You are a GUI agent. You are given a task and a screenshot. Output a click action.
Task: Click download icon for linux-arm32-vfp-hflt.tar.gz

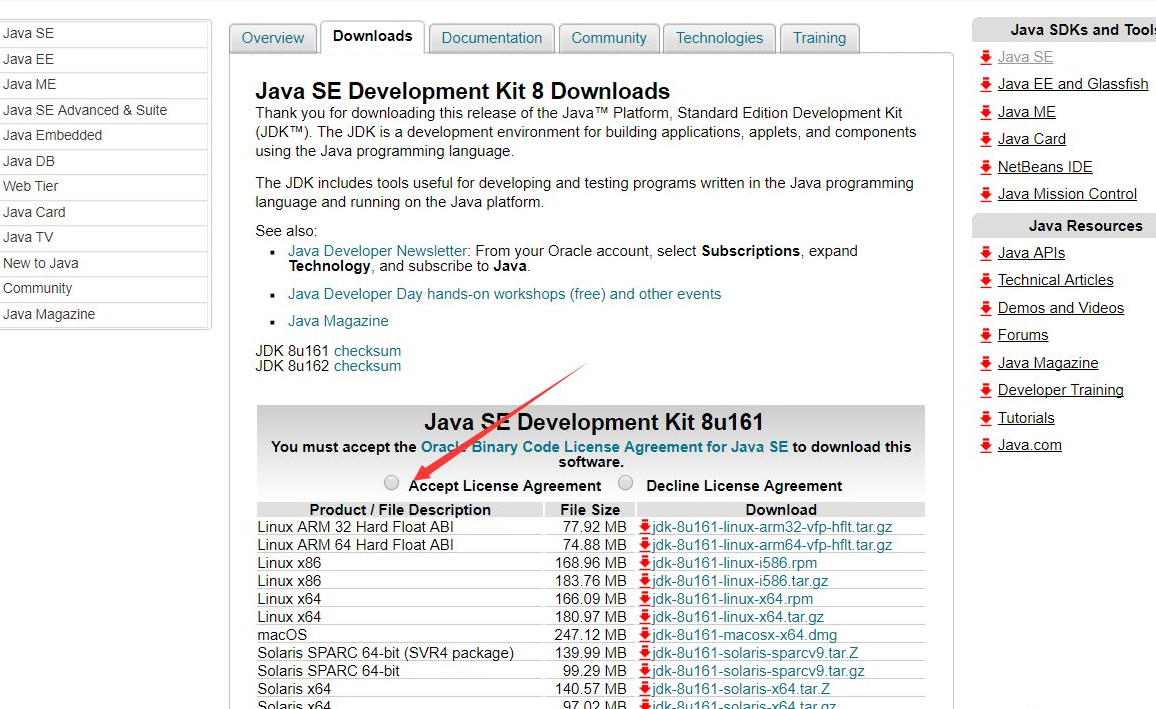(x=644, y=526)
